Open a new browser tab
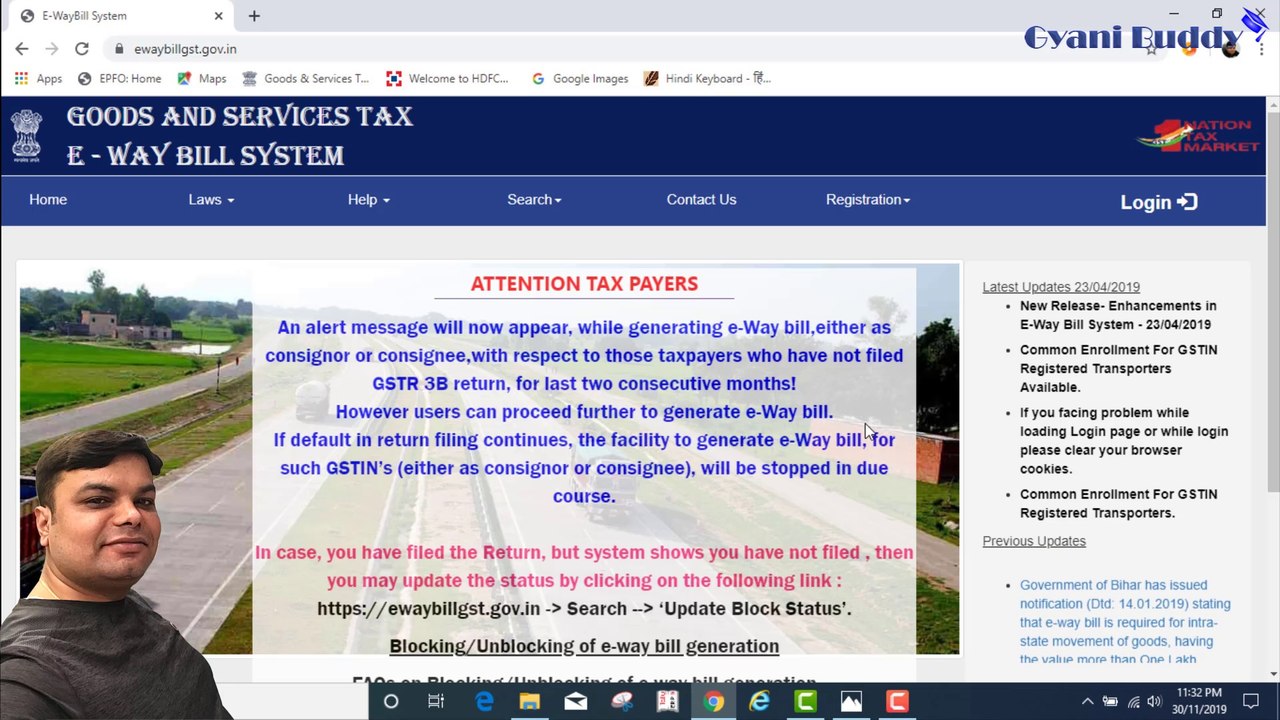Viewport: 1280px width, 720px height. [254, 16]
